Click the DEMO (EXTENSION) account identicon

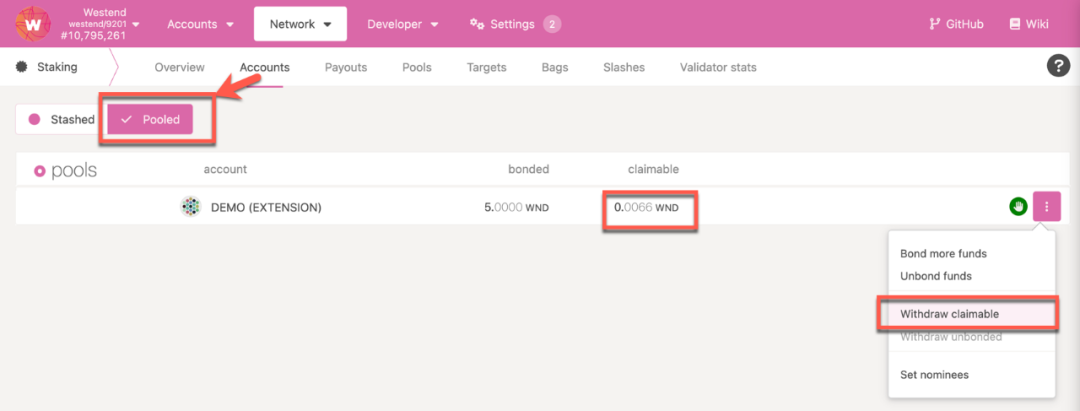(191, 207)
